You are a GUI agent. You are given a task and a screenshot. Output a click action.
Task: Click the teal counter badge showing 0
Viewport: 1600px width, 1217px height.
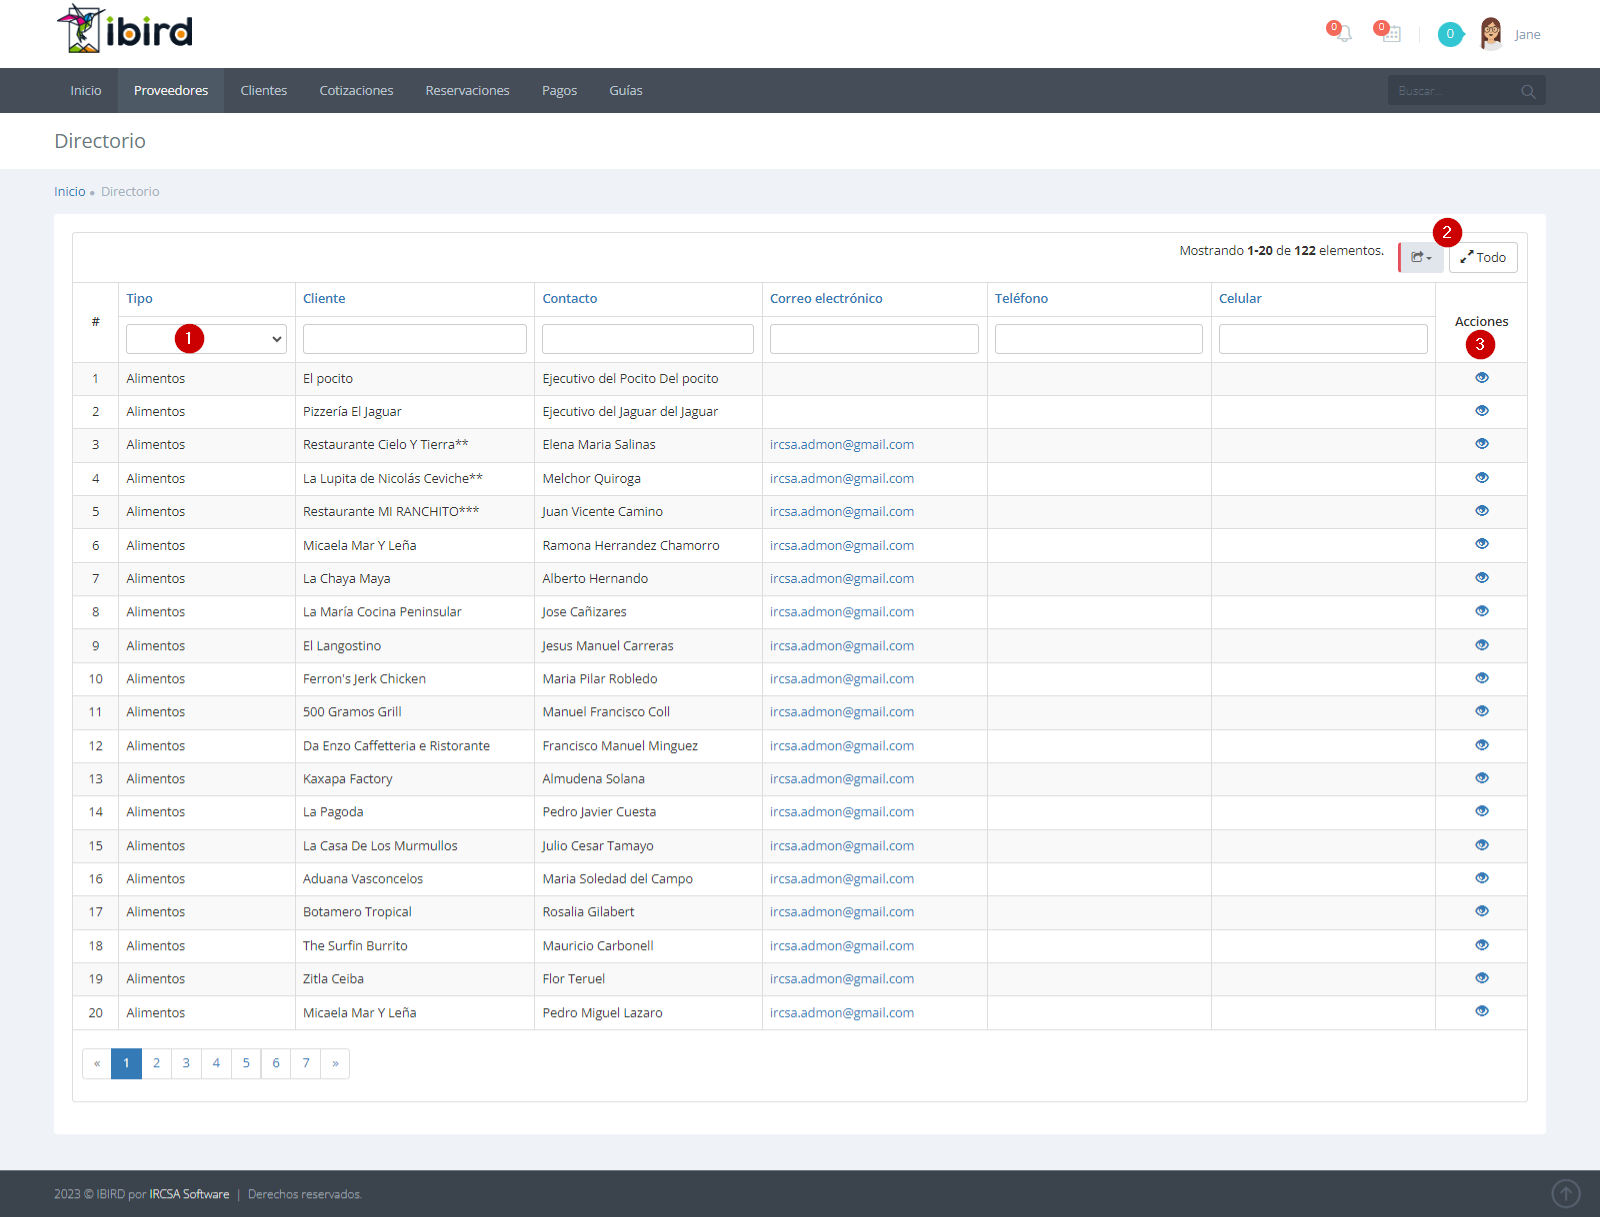click(x=1450, y=34)
